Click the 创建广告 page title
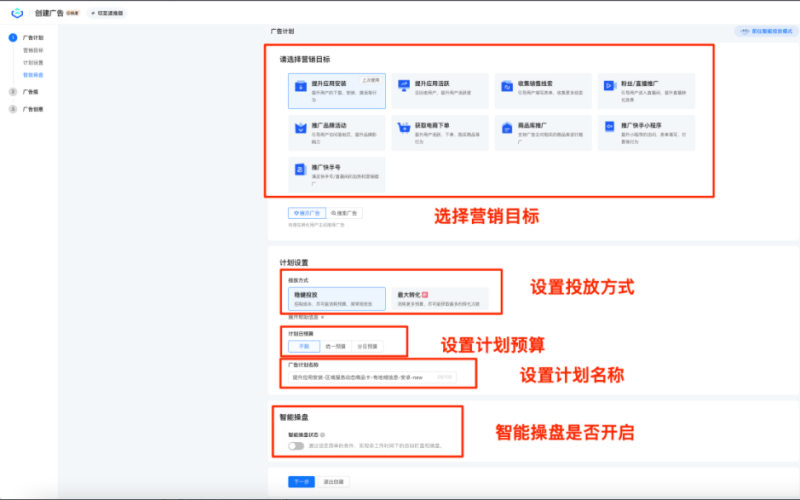Viewport: 800px width, 500px height. pos(49,13)
